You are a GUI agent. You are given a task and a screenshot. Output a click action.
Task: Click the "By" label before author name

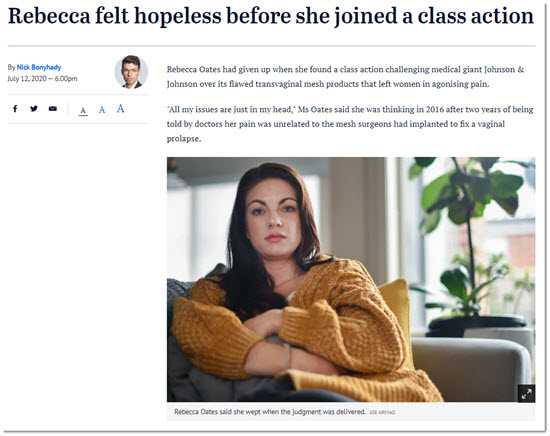click(12, 67)
